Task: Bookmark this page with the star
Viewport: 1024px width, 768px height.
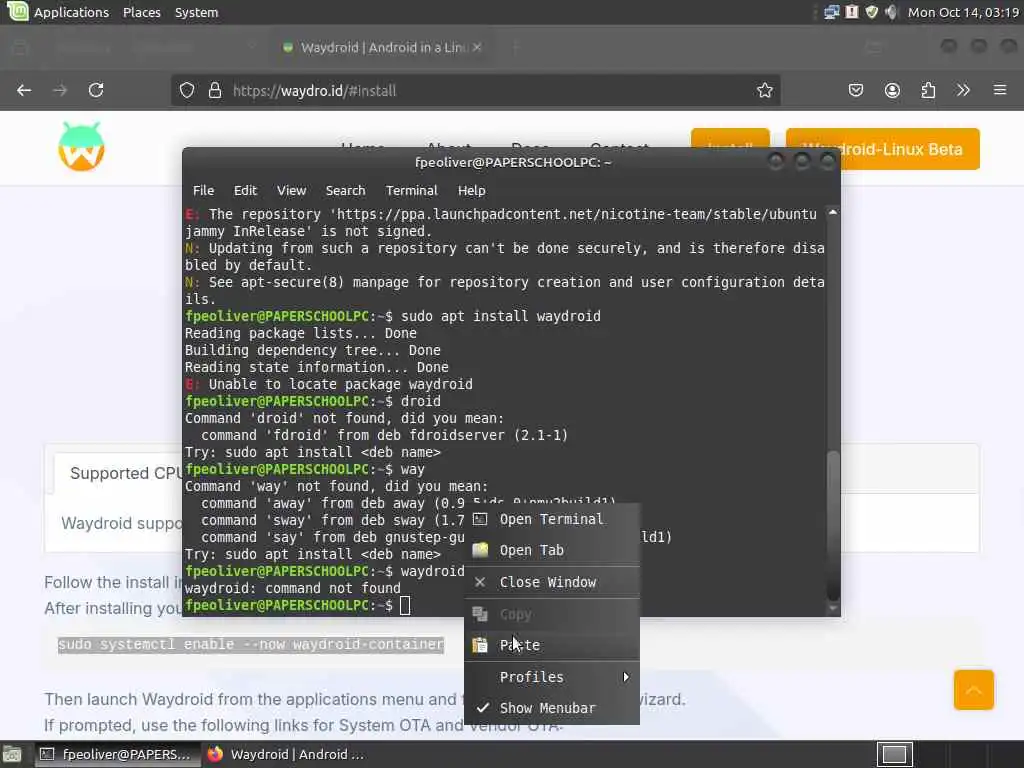Action: 765,90
